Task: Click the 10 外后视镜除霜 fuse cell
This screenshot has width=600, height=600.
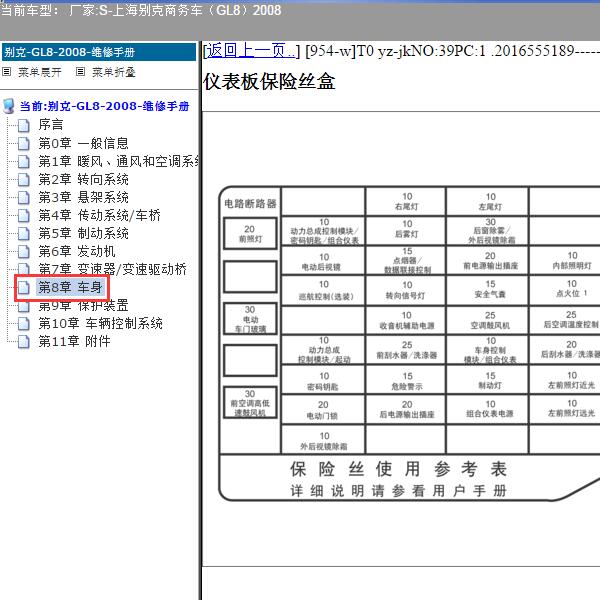Action: click(x=323, y=439)
